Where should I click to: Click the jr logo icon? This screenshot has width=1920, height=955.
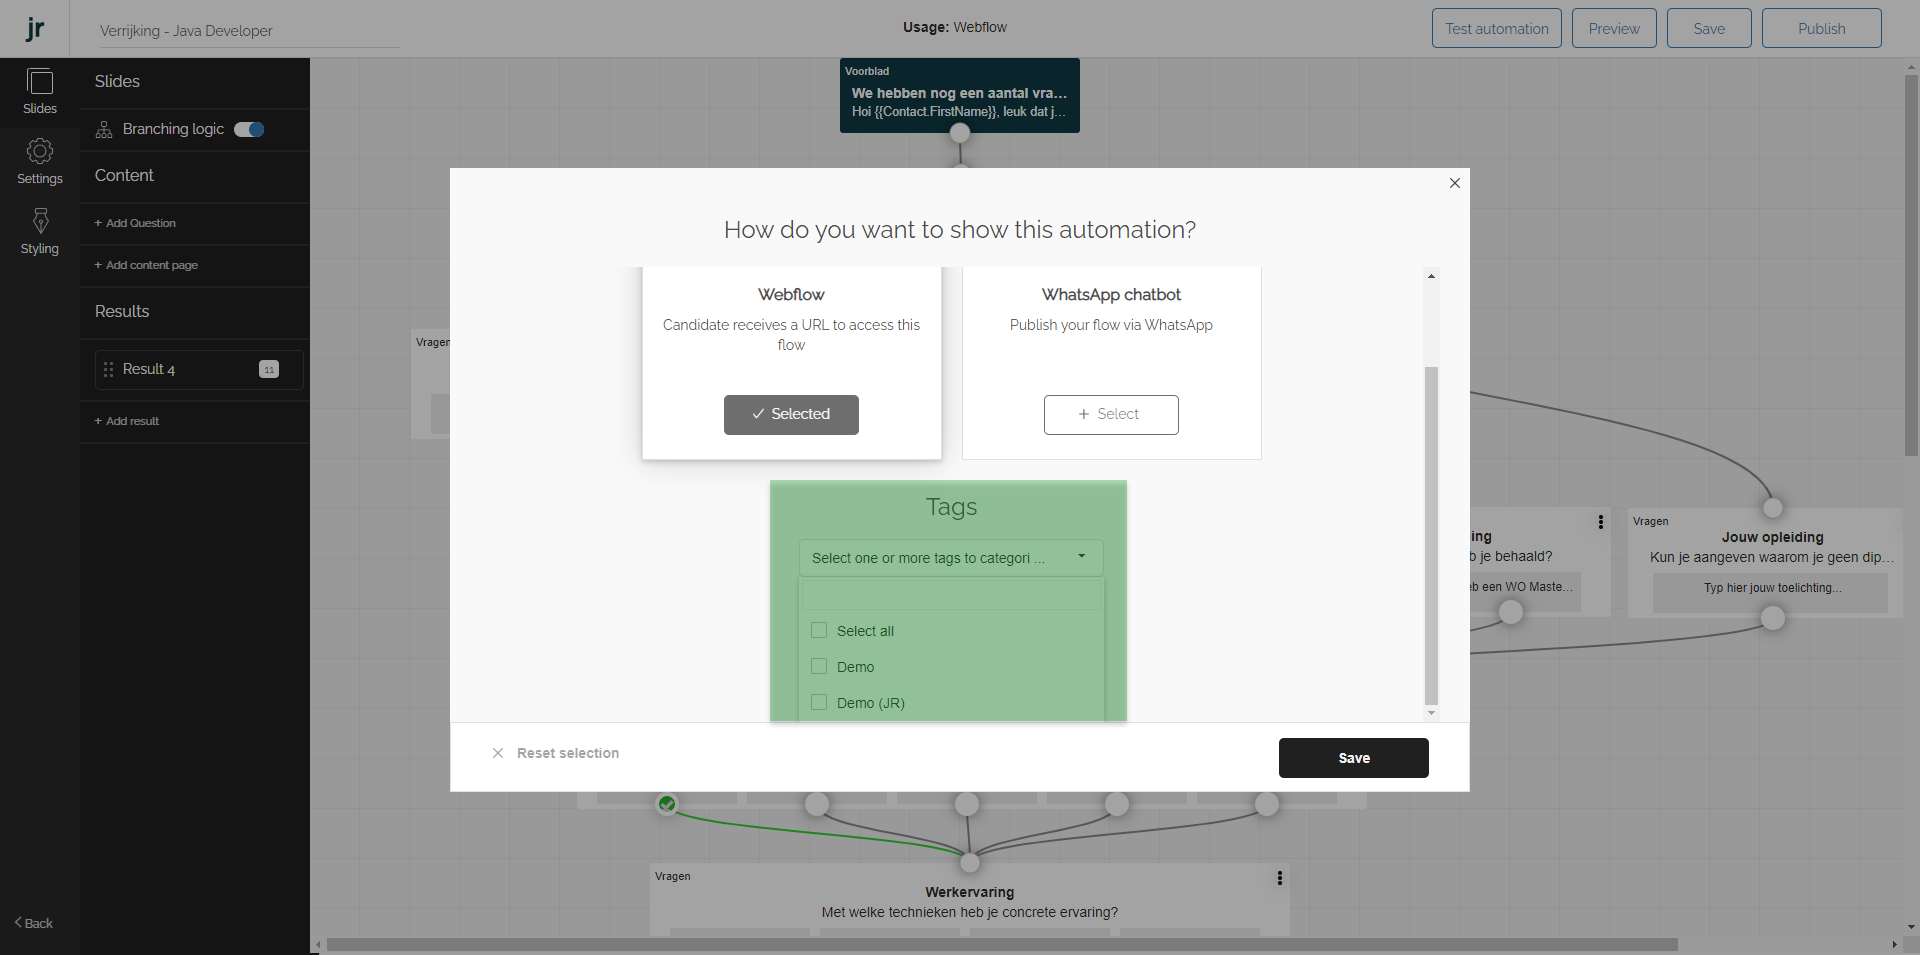tap(35, 29)
